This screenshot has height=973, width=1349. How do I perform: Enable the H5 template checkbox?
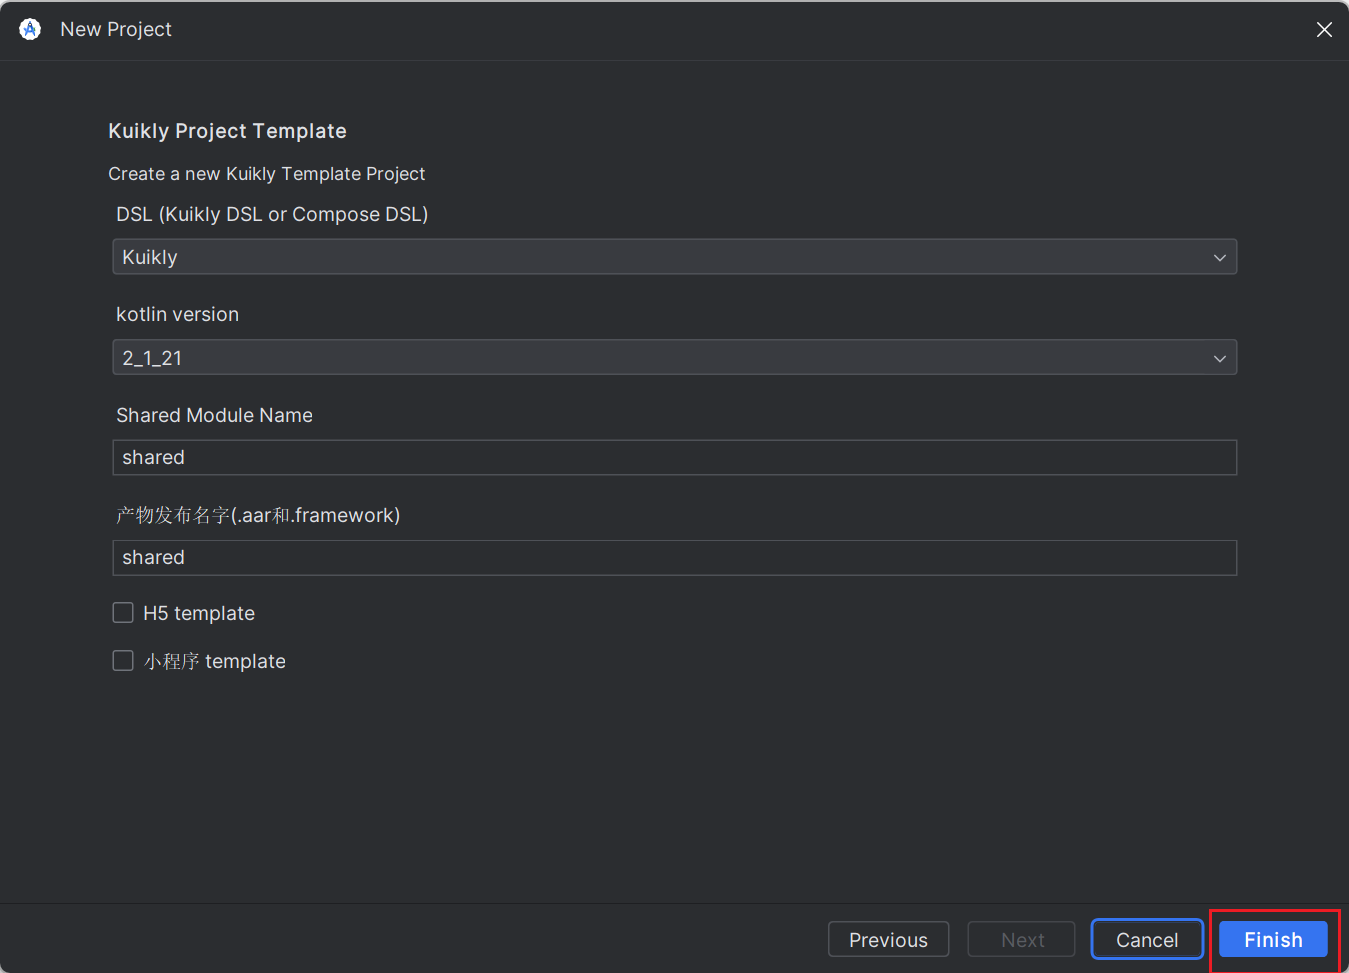coord(123,612)
